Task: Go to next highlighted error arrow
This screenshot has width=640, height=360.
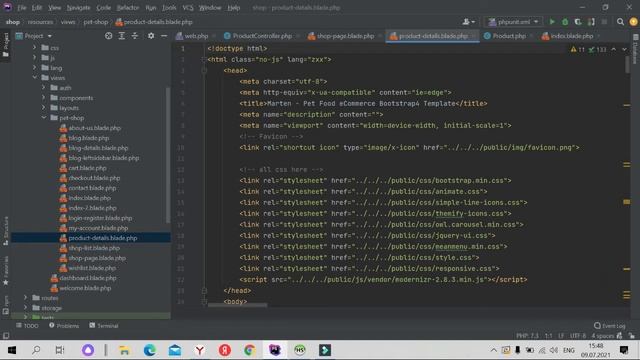Action: (624, 49)
